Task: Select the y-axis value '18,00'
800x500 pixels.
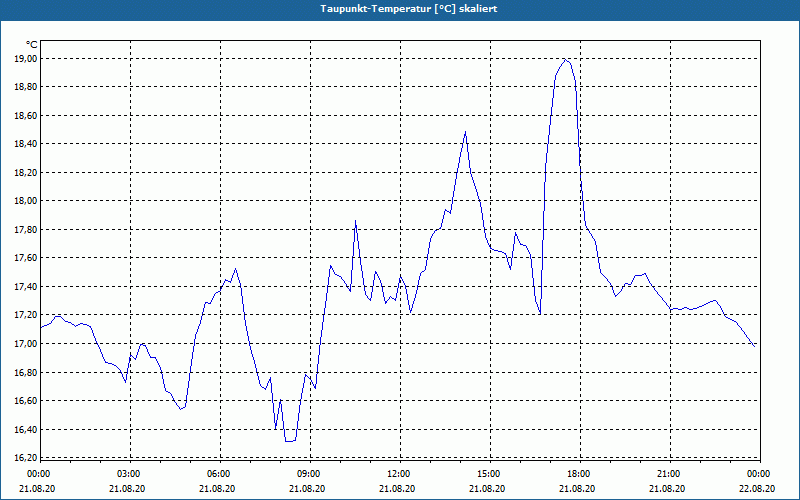Action: coord(25,201)
